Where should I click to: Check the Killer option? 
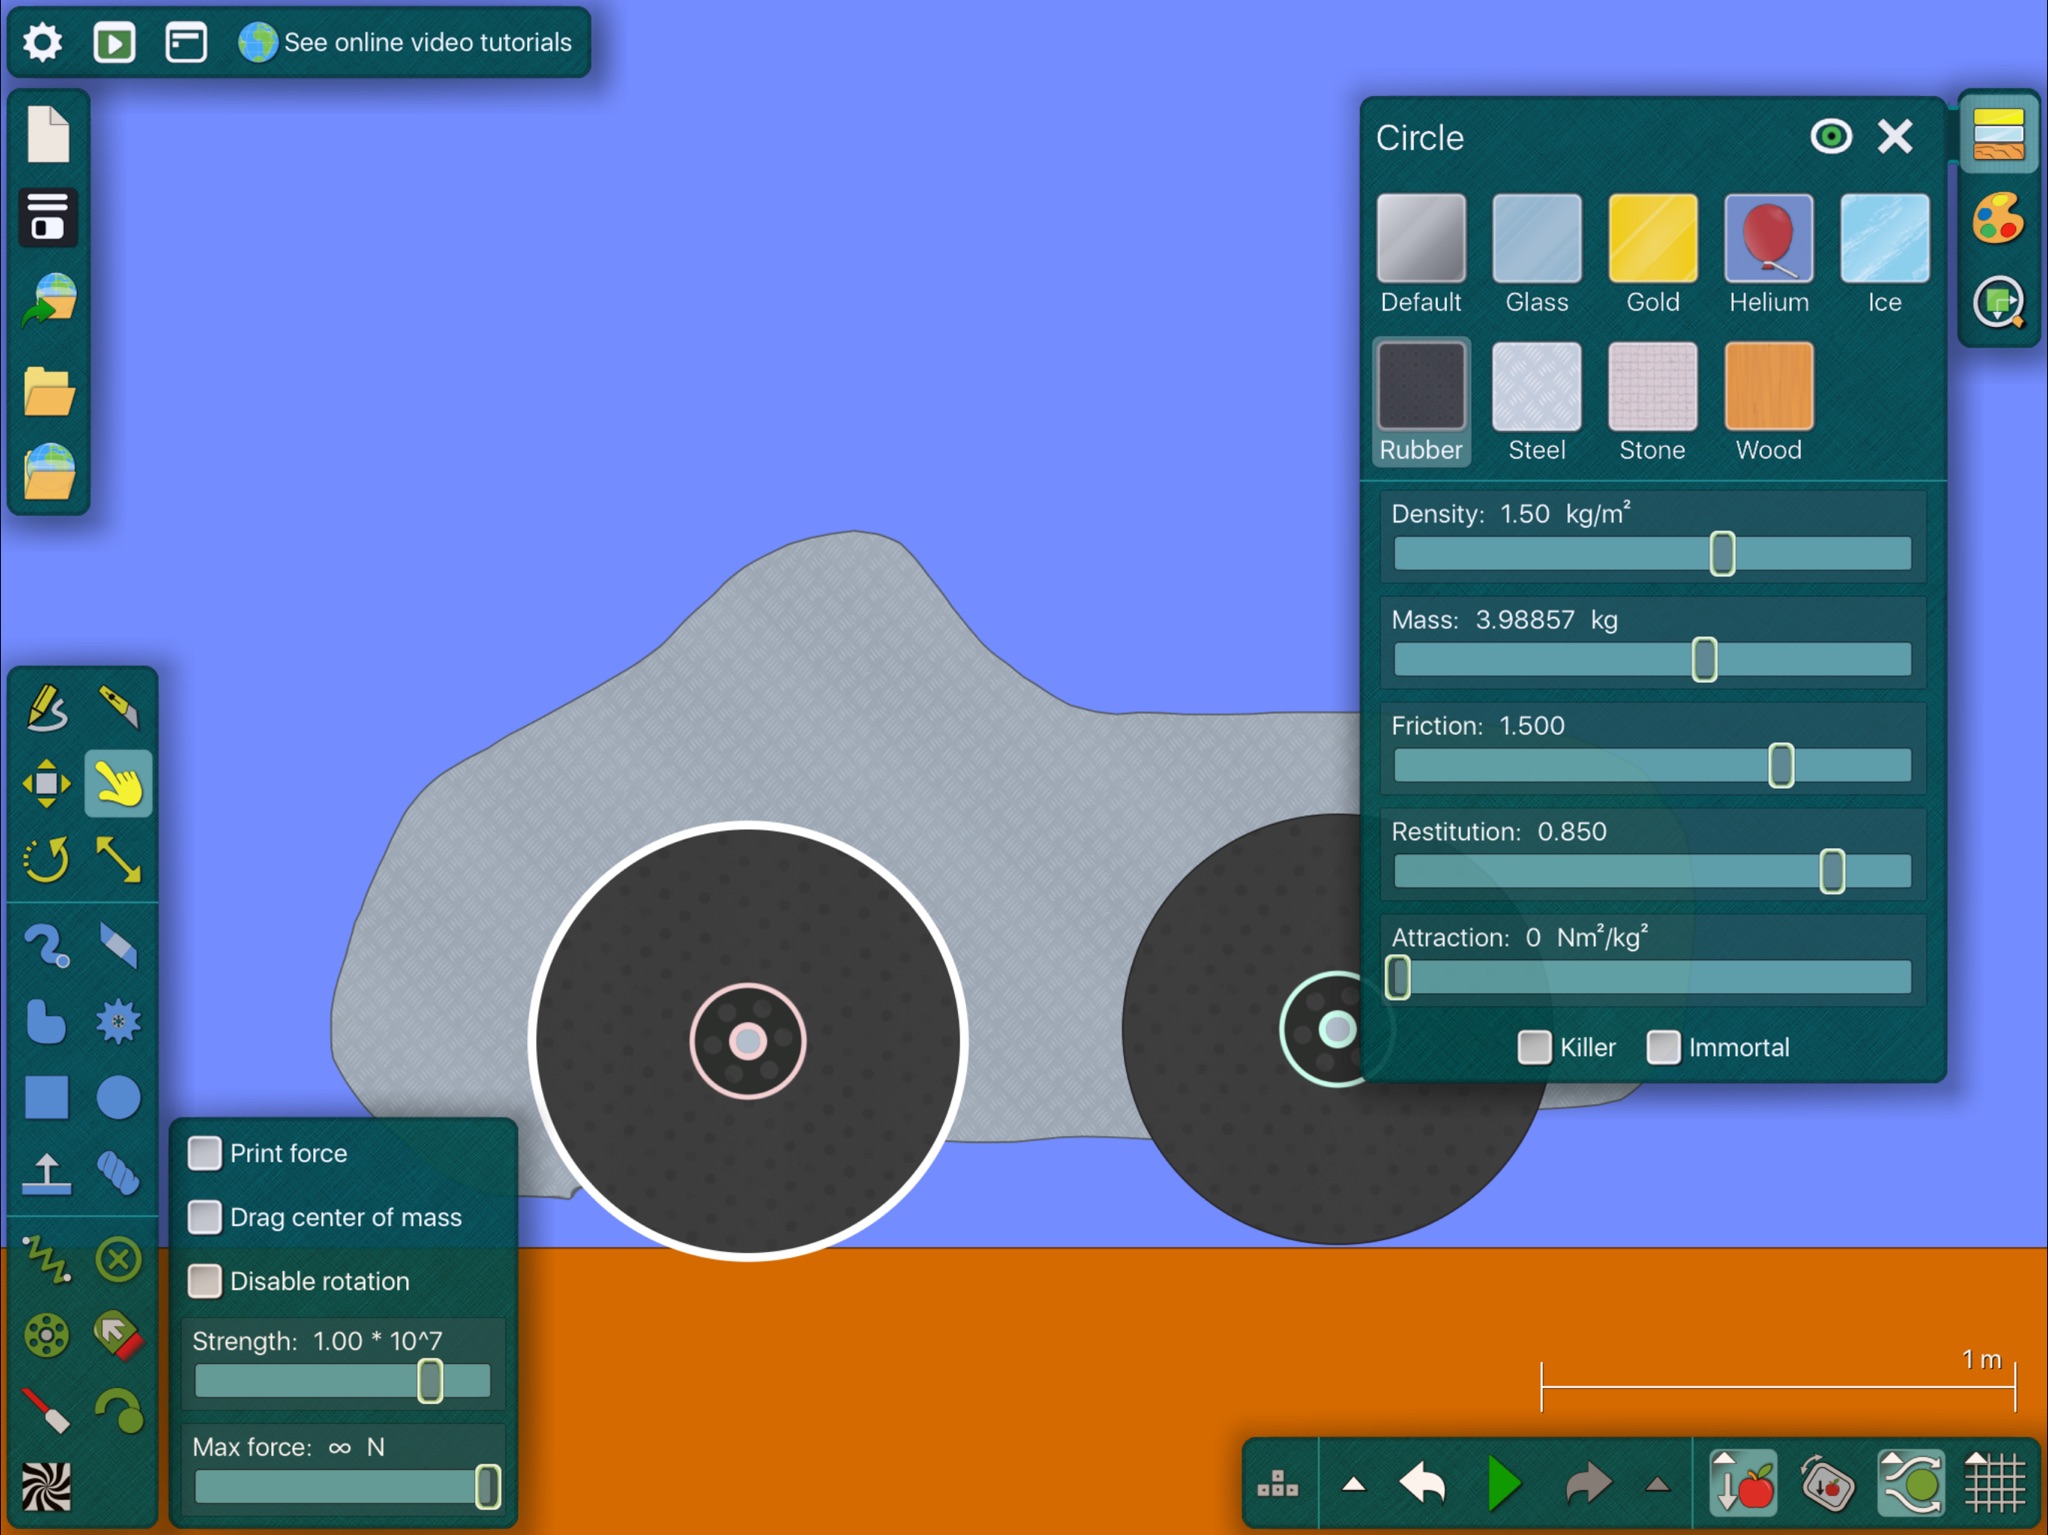1534,1047
